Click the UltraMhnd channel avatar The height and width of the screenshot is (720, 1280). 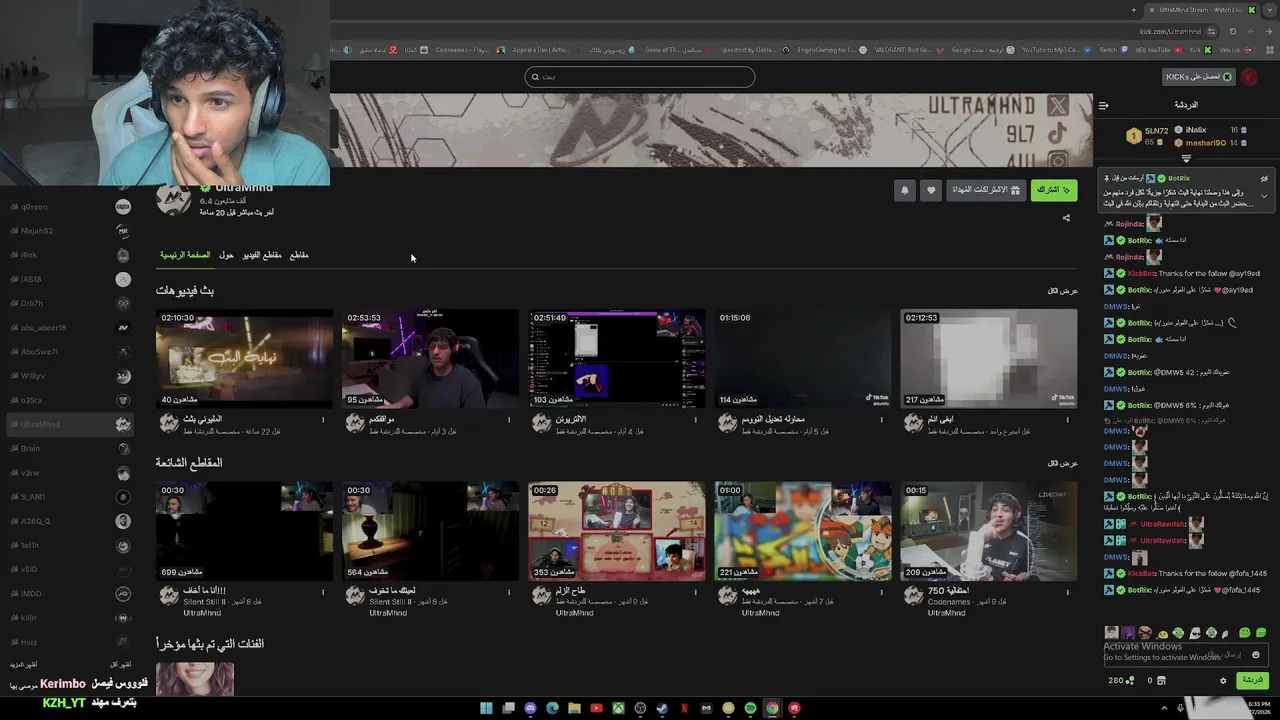[173, 199]
